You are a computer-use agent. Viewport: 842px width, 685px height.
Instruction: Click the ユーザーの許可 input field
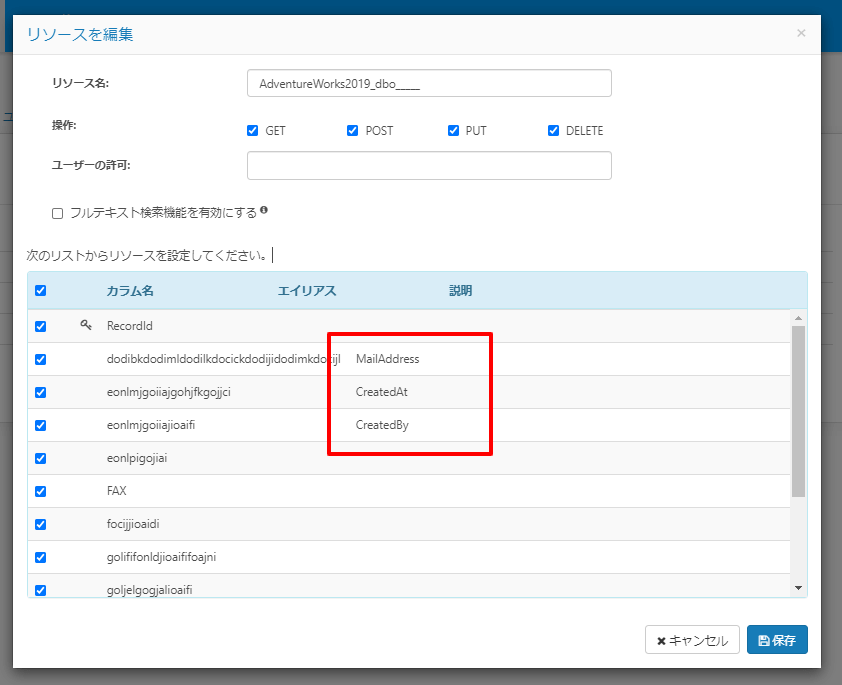pyautogui.click(x=429, y=165)
